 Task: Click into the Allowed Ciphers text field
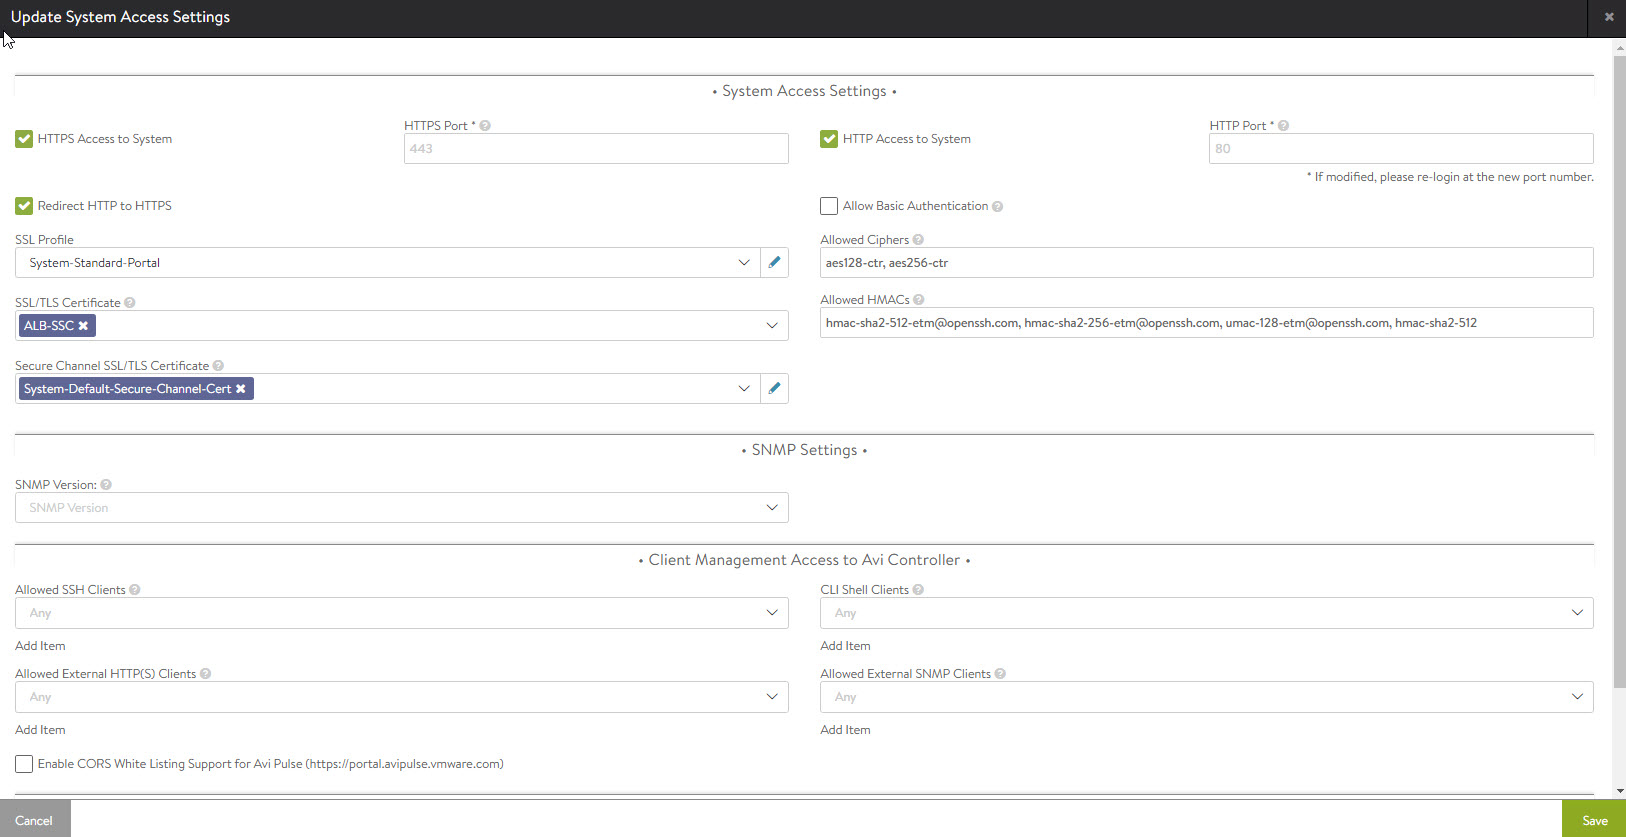1205,263
